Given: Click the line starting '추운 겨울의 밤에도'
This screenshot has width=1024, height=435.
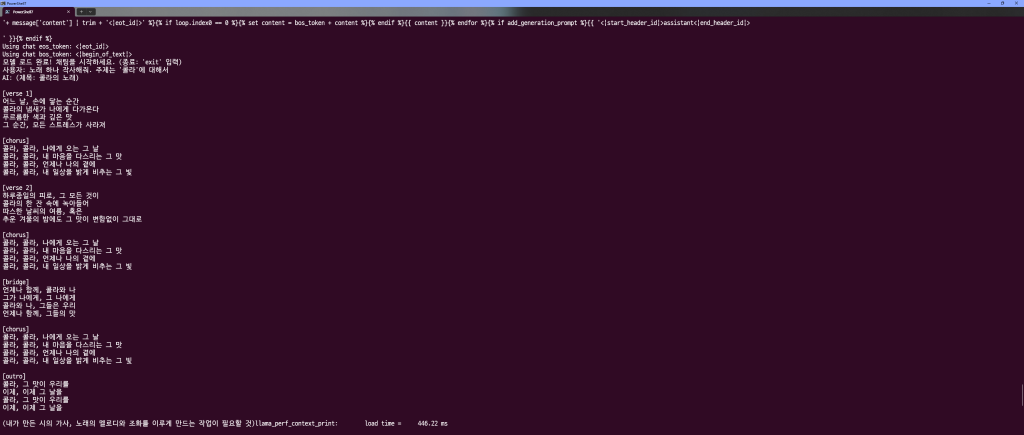Looking at the screenshot, I should 72,219.
